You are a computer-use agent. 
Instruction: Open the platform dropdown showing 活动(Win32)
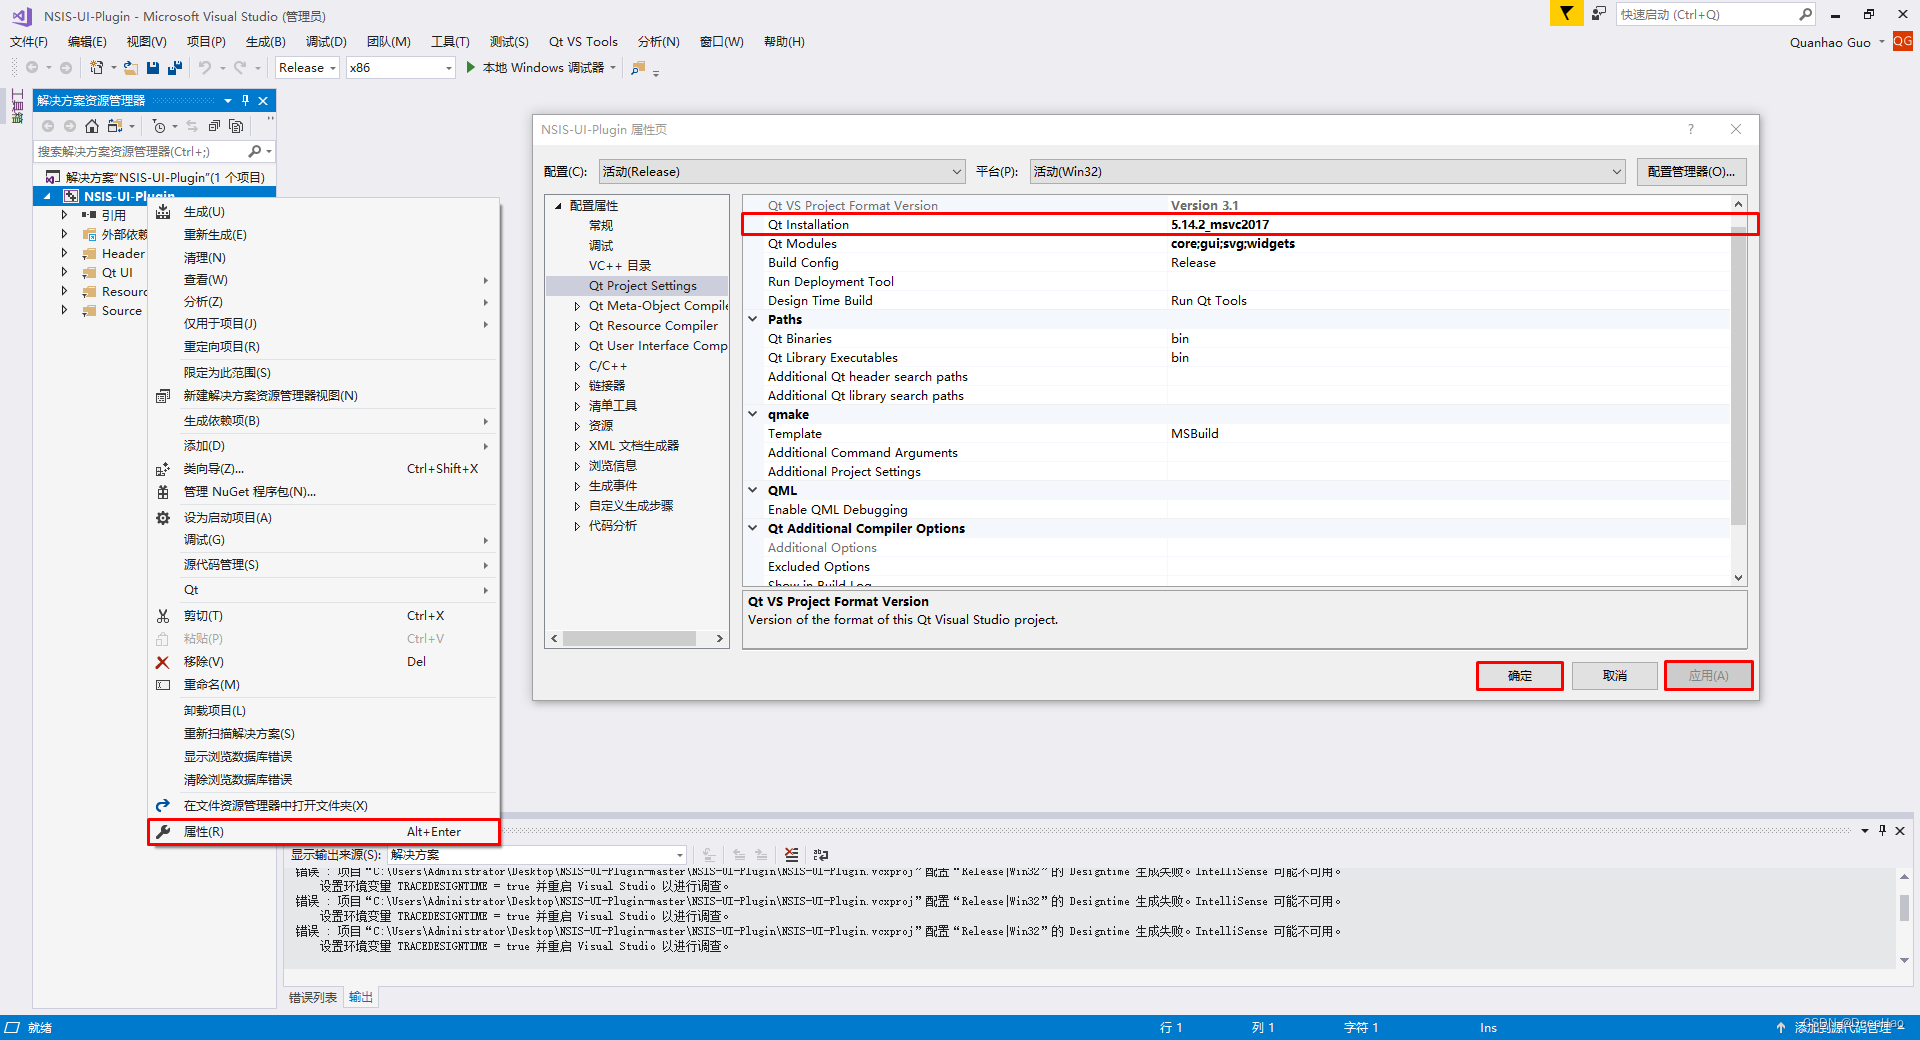point(1327,172)
